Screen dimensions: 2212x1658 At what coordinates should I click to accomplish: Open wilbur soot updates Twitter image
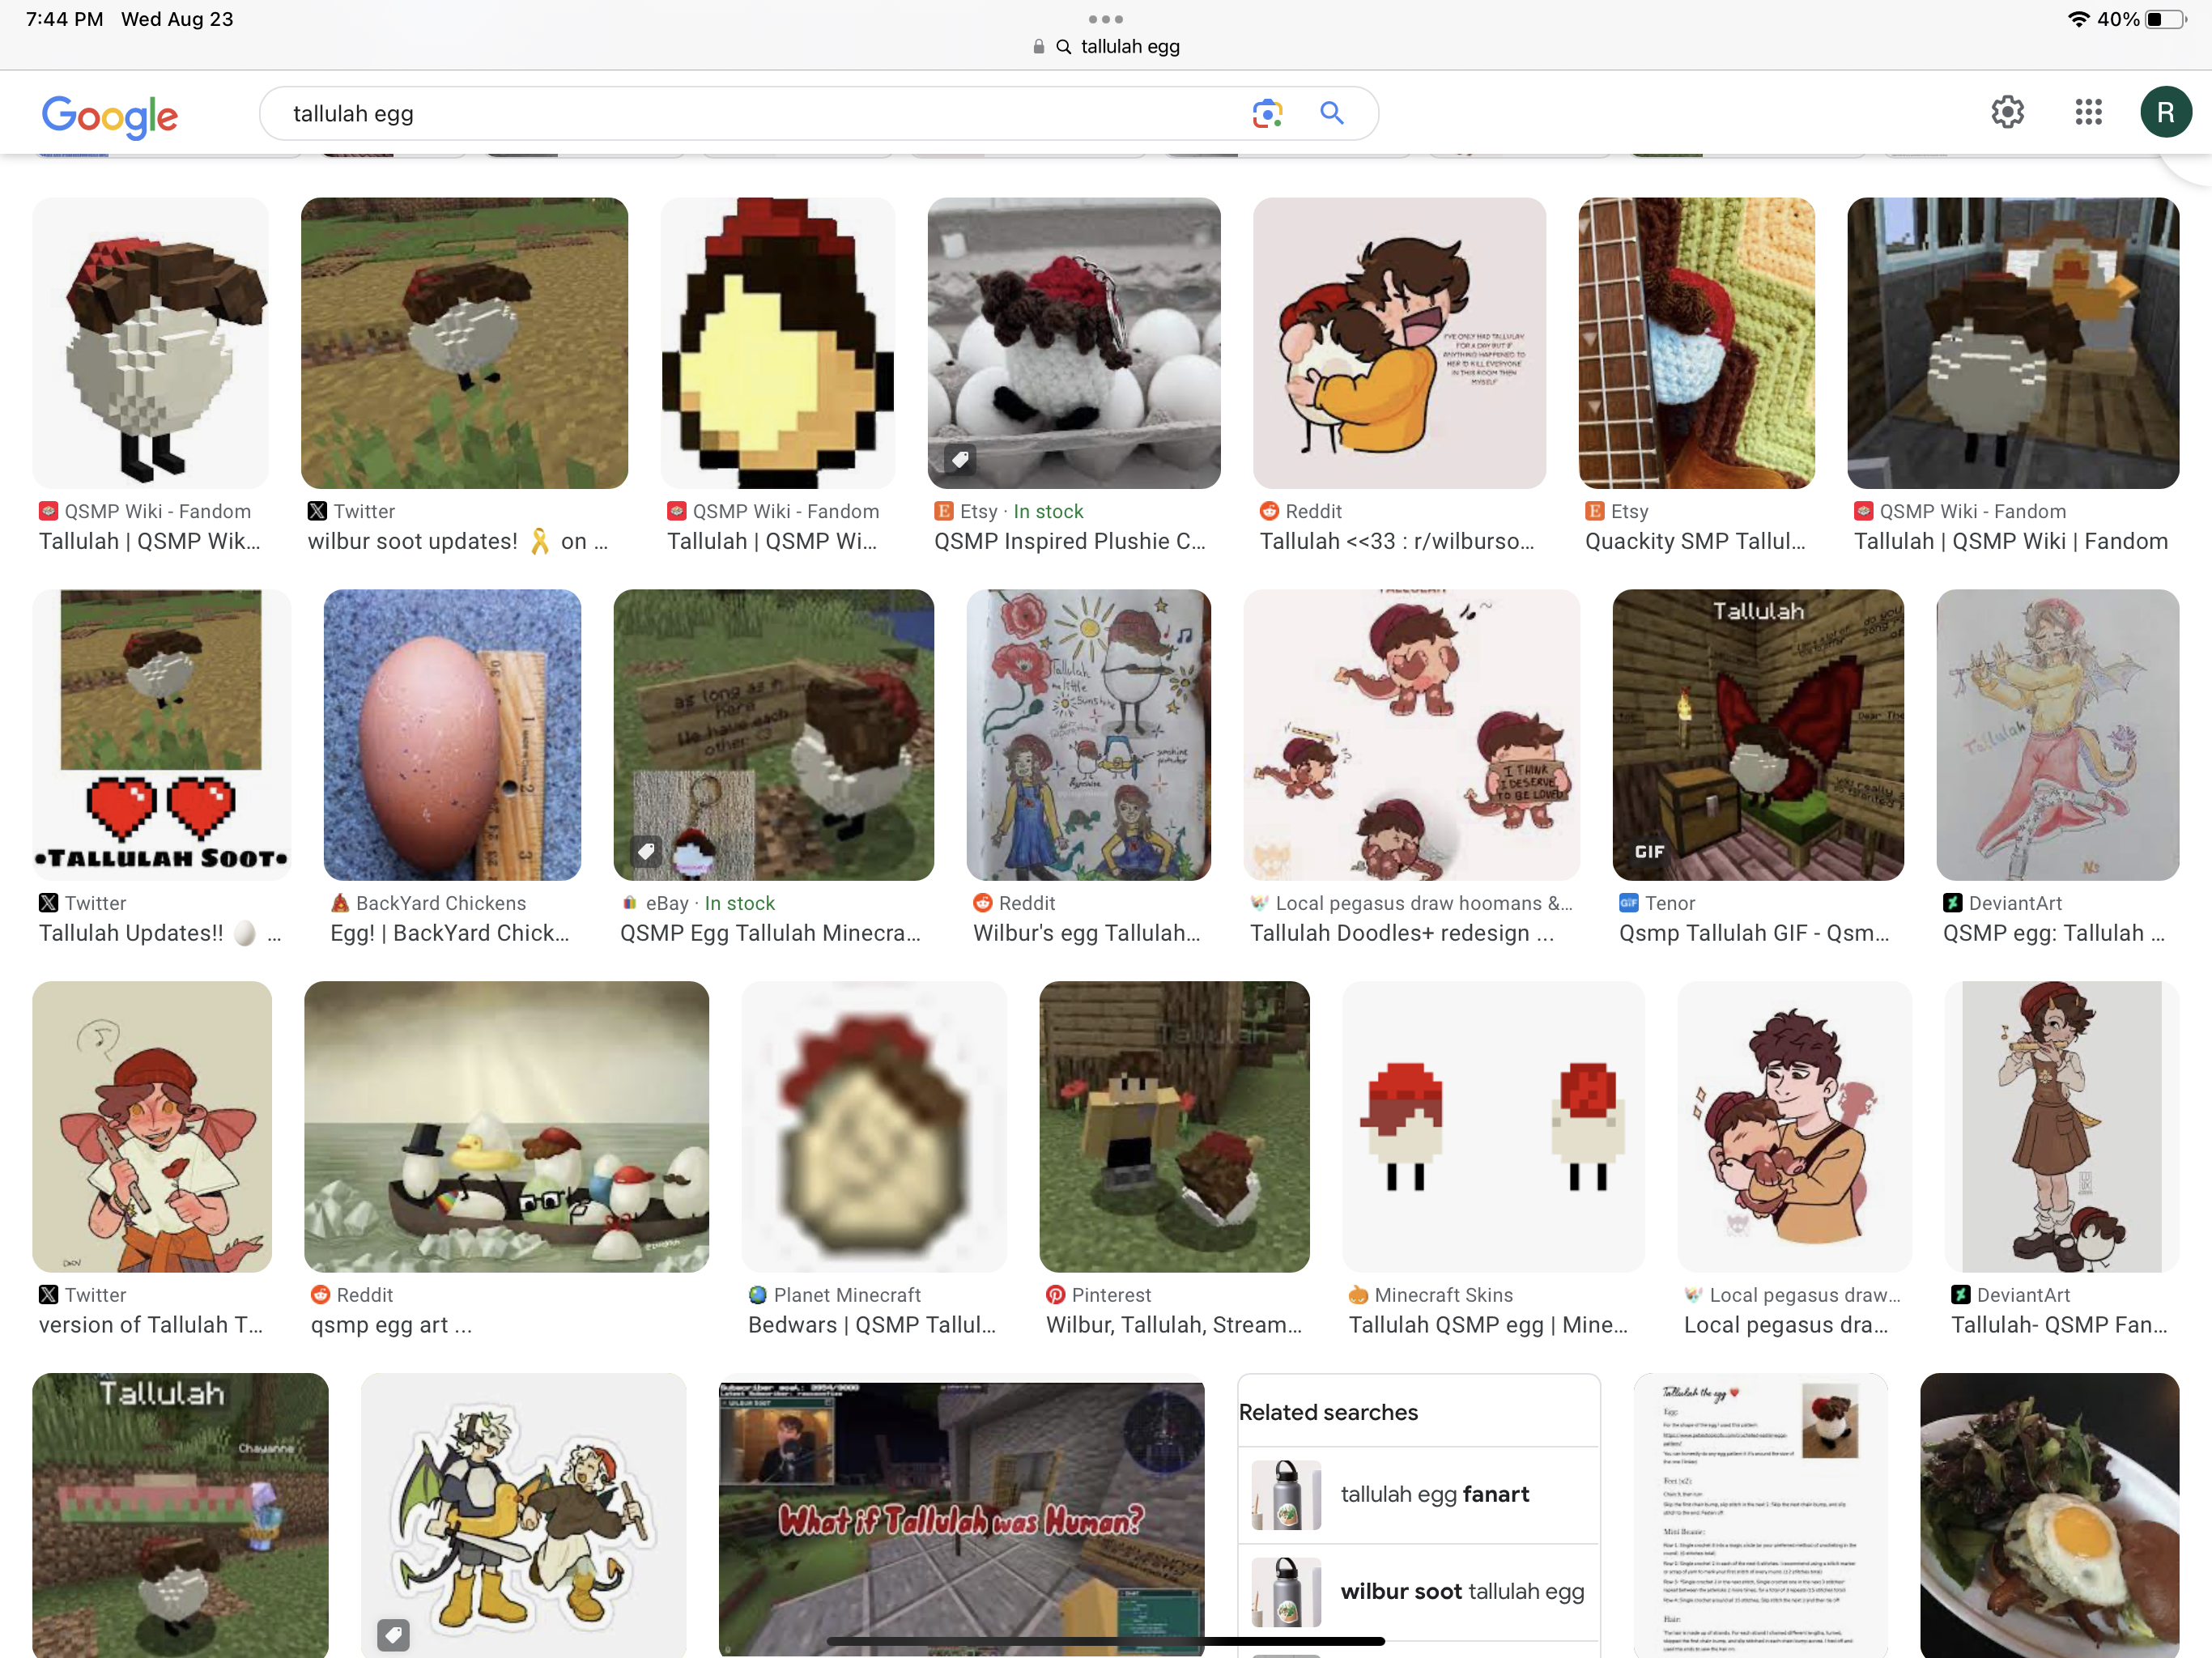[464, 343]
